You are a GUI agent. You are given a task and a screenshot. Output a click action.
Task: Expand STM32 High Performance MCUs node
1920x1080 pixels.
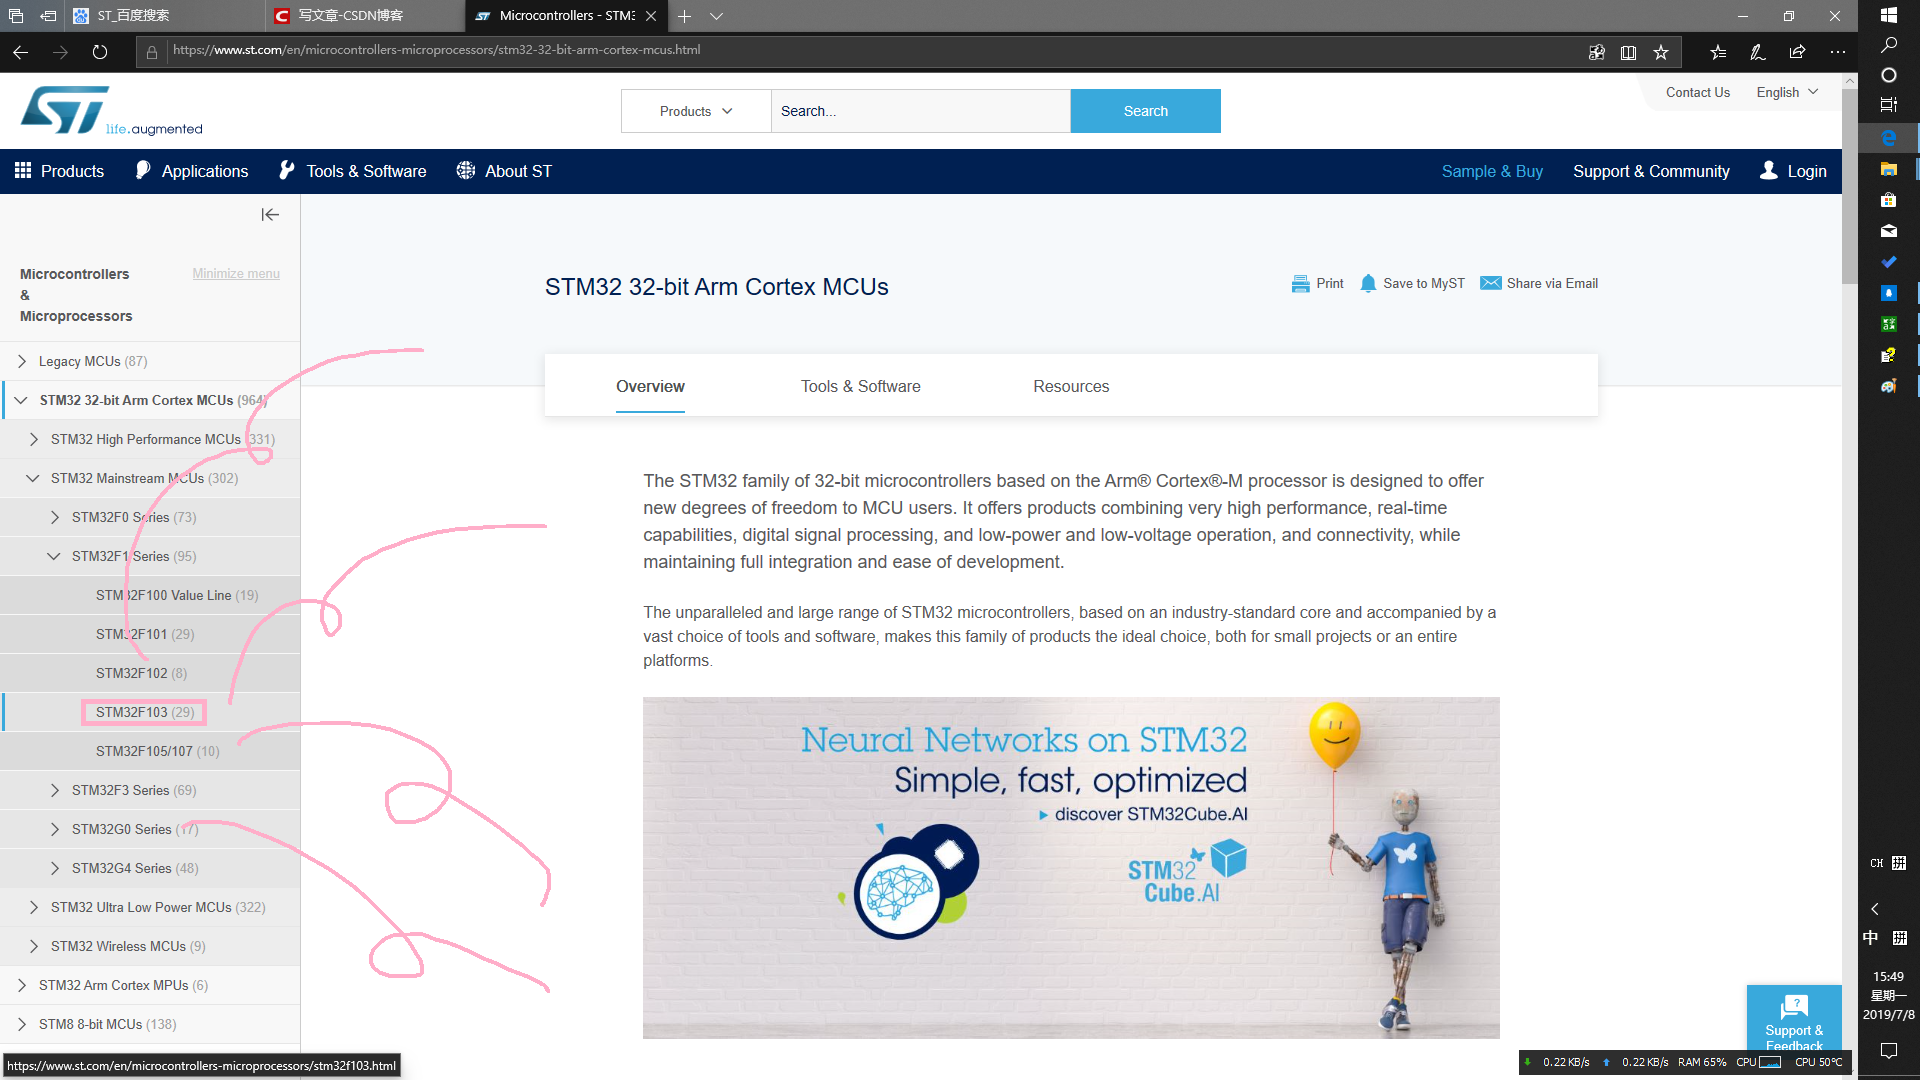point(34,439)
